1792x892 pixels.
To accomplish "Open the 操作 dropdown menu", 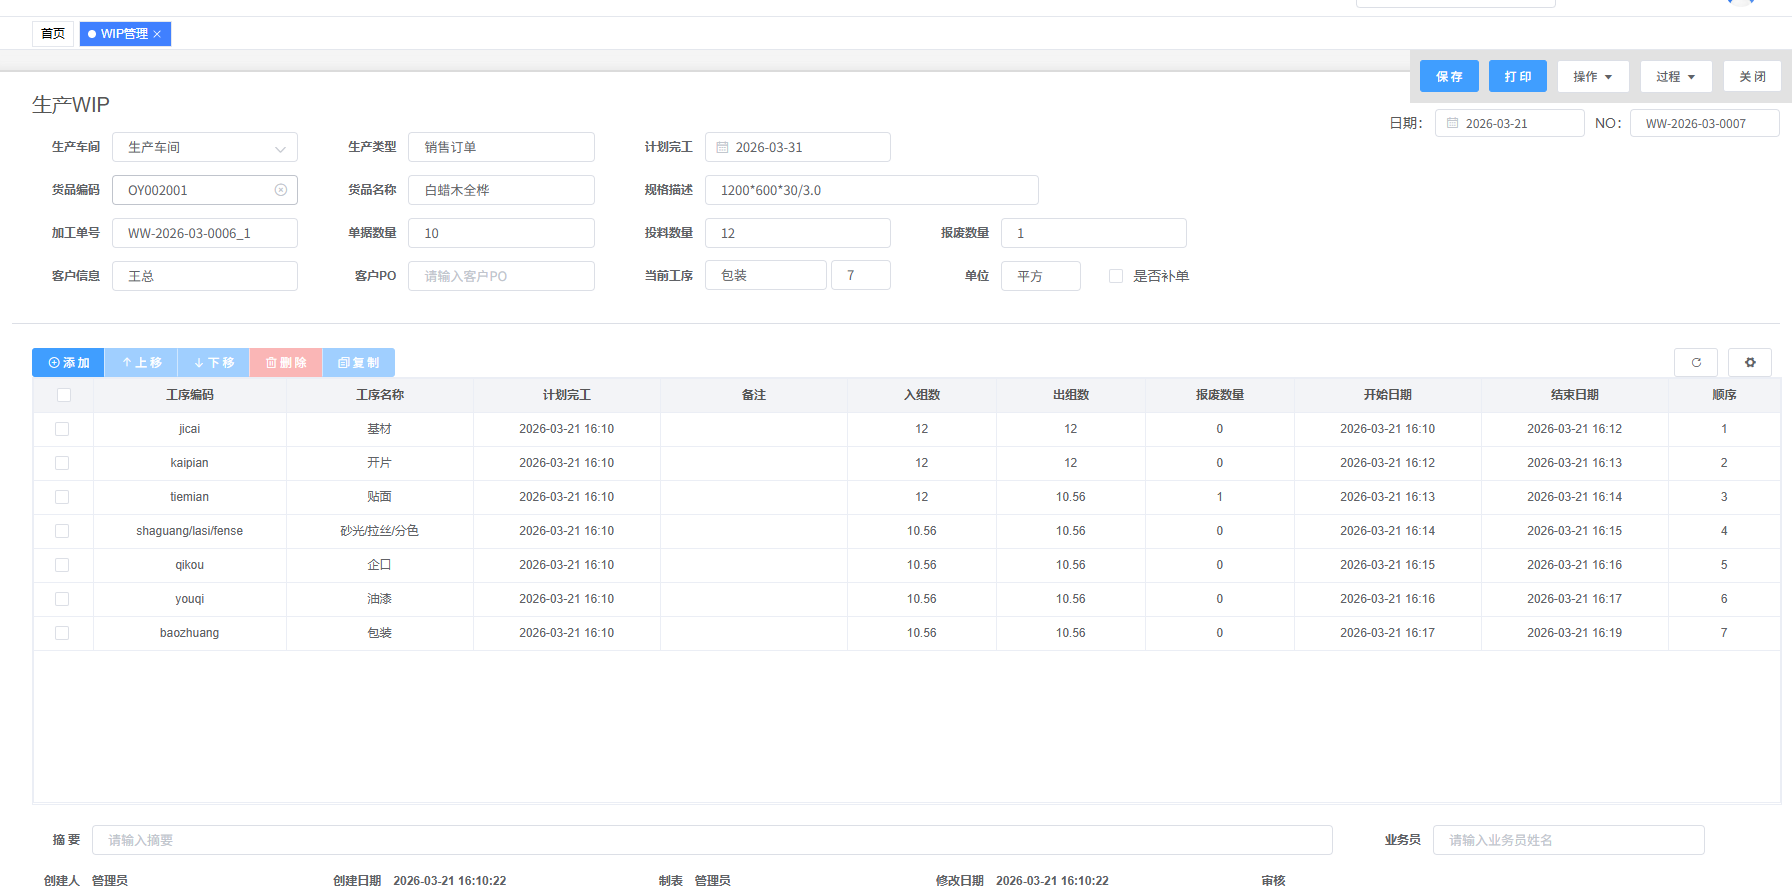I will point(1592,76).
